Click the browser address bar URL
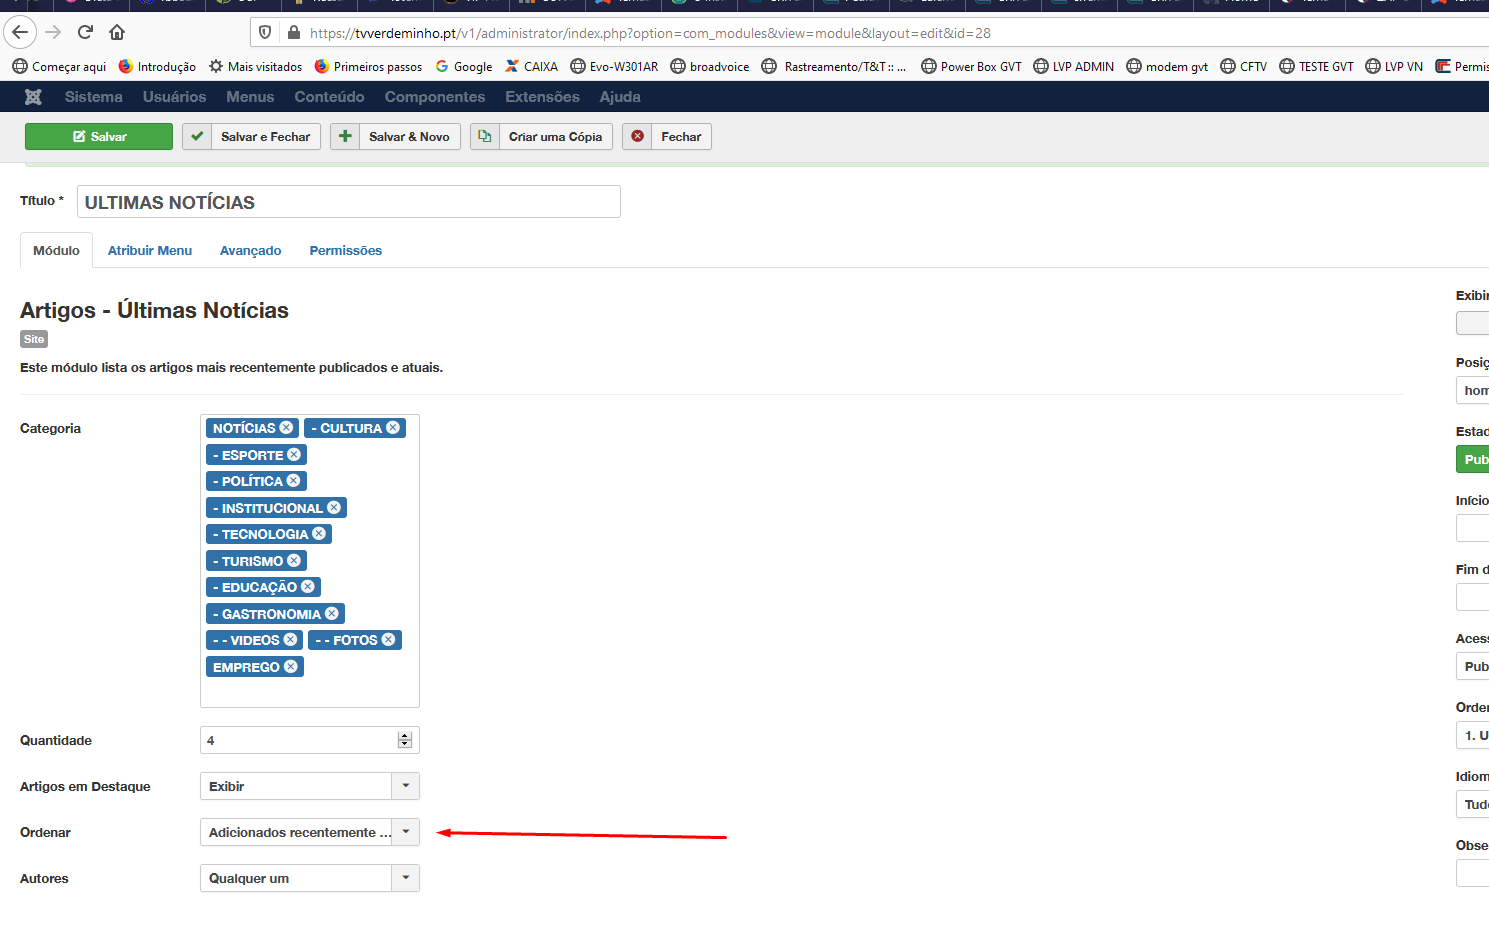The width and height of the screenshot is (1489, 945). [650, 33]
